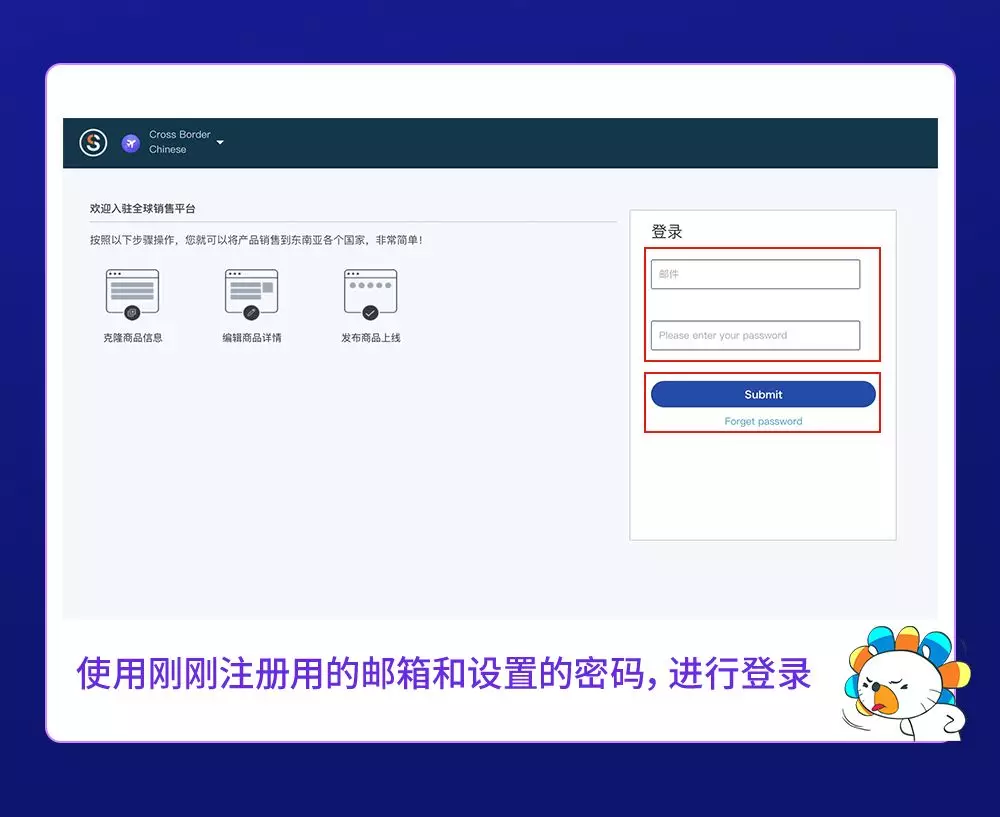Expand the language dropdown arrow next to Chinese
Screen dimensions: 1000x817
pyautogui.click(x=220, y=143)
